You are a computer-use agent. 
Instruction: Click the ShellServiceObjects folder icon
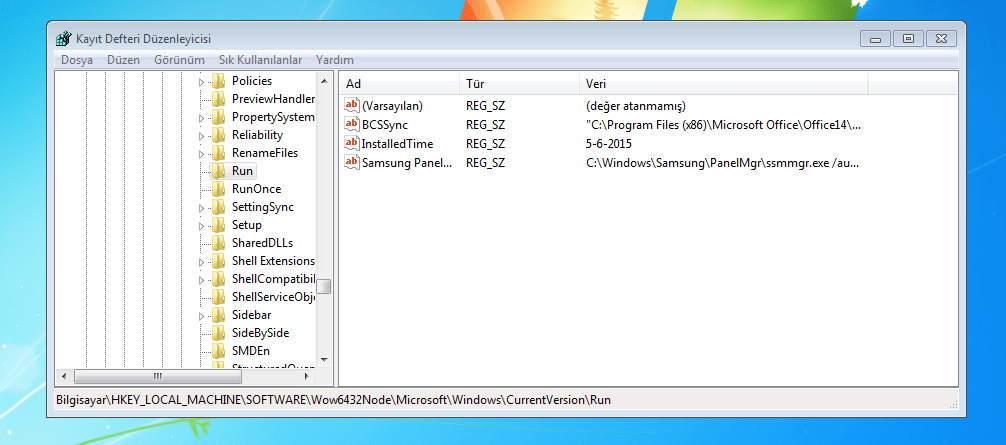(219, 297)
